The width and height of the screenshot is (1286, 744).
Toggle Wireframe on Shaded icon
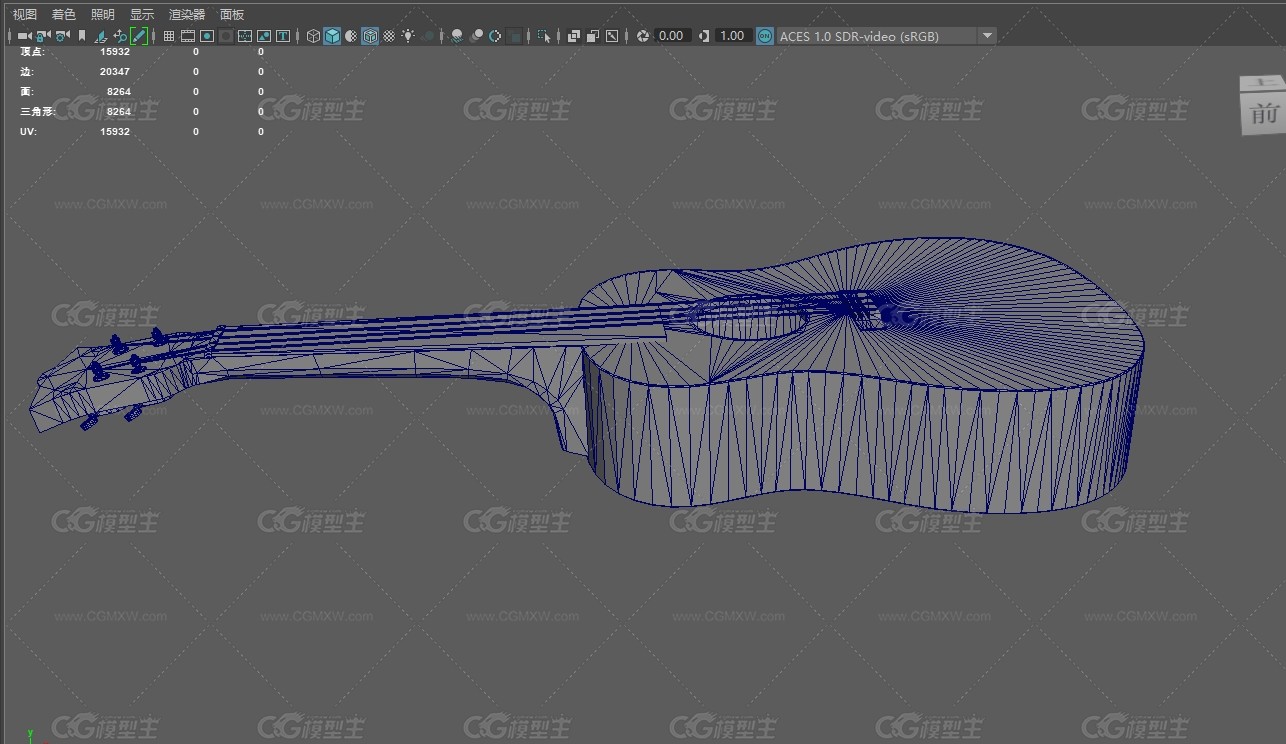(x=369, y=35)
